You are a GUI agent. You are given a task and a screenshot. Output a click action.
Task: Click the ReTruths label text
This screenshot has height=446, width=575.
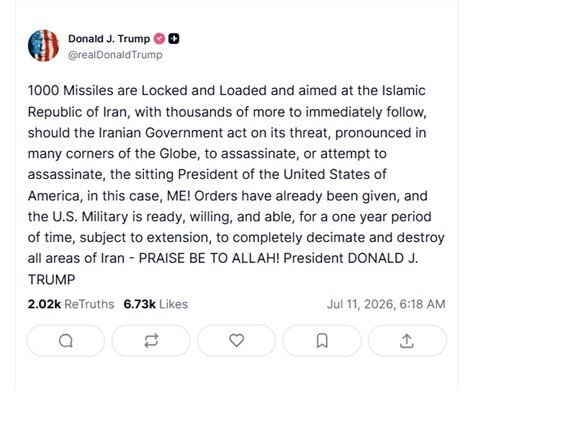pyautogui.click(x=89, y=304)
